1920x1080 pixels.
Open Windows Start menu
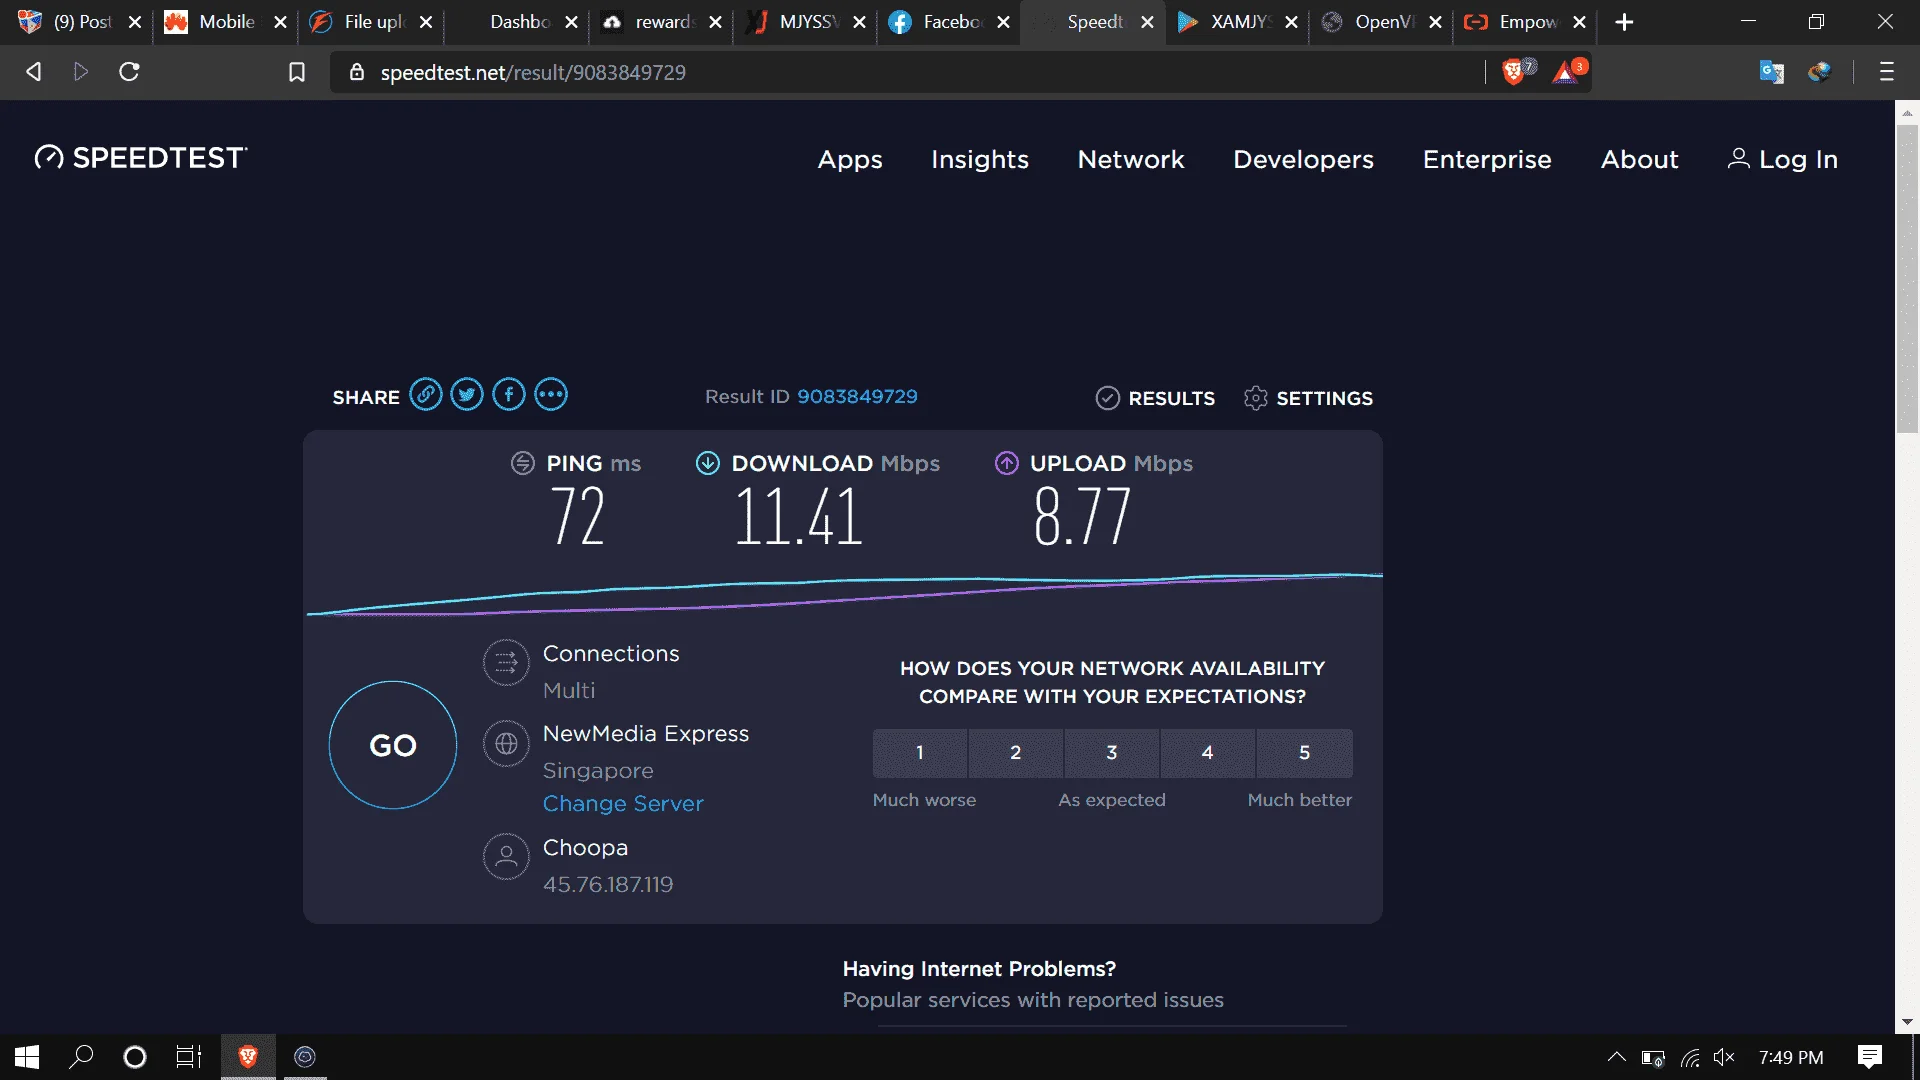pyautogui.click(x=27, y=1057)
